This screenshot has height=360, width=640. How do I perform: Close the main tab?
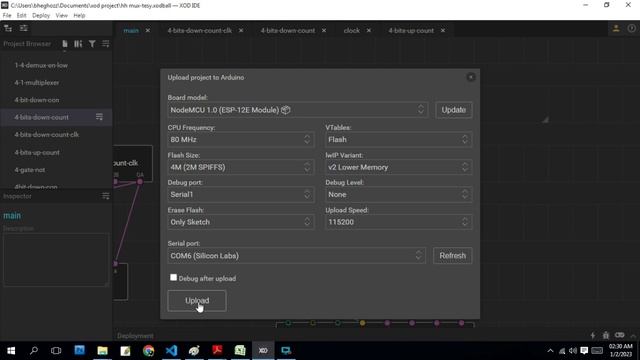(148, 31)
